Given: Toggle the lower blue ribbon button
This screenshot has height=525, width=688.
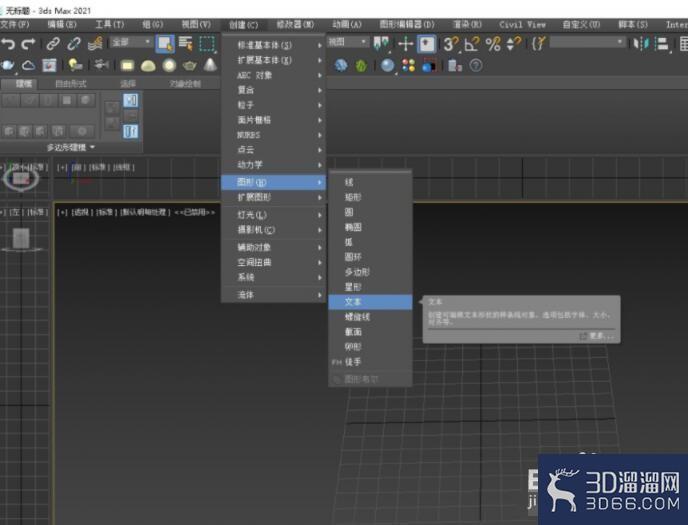Looking at the screenshot, I should tap(130, 131).
